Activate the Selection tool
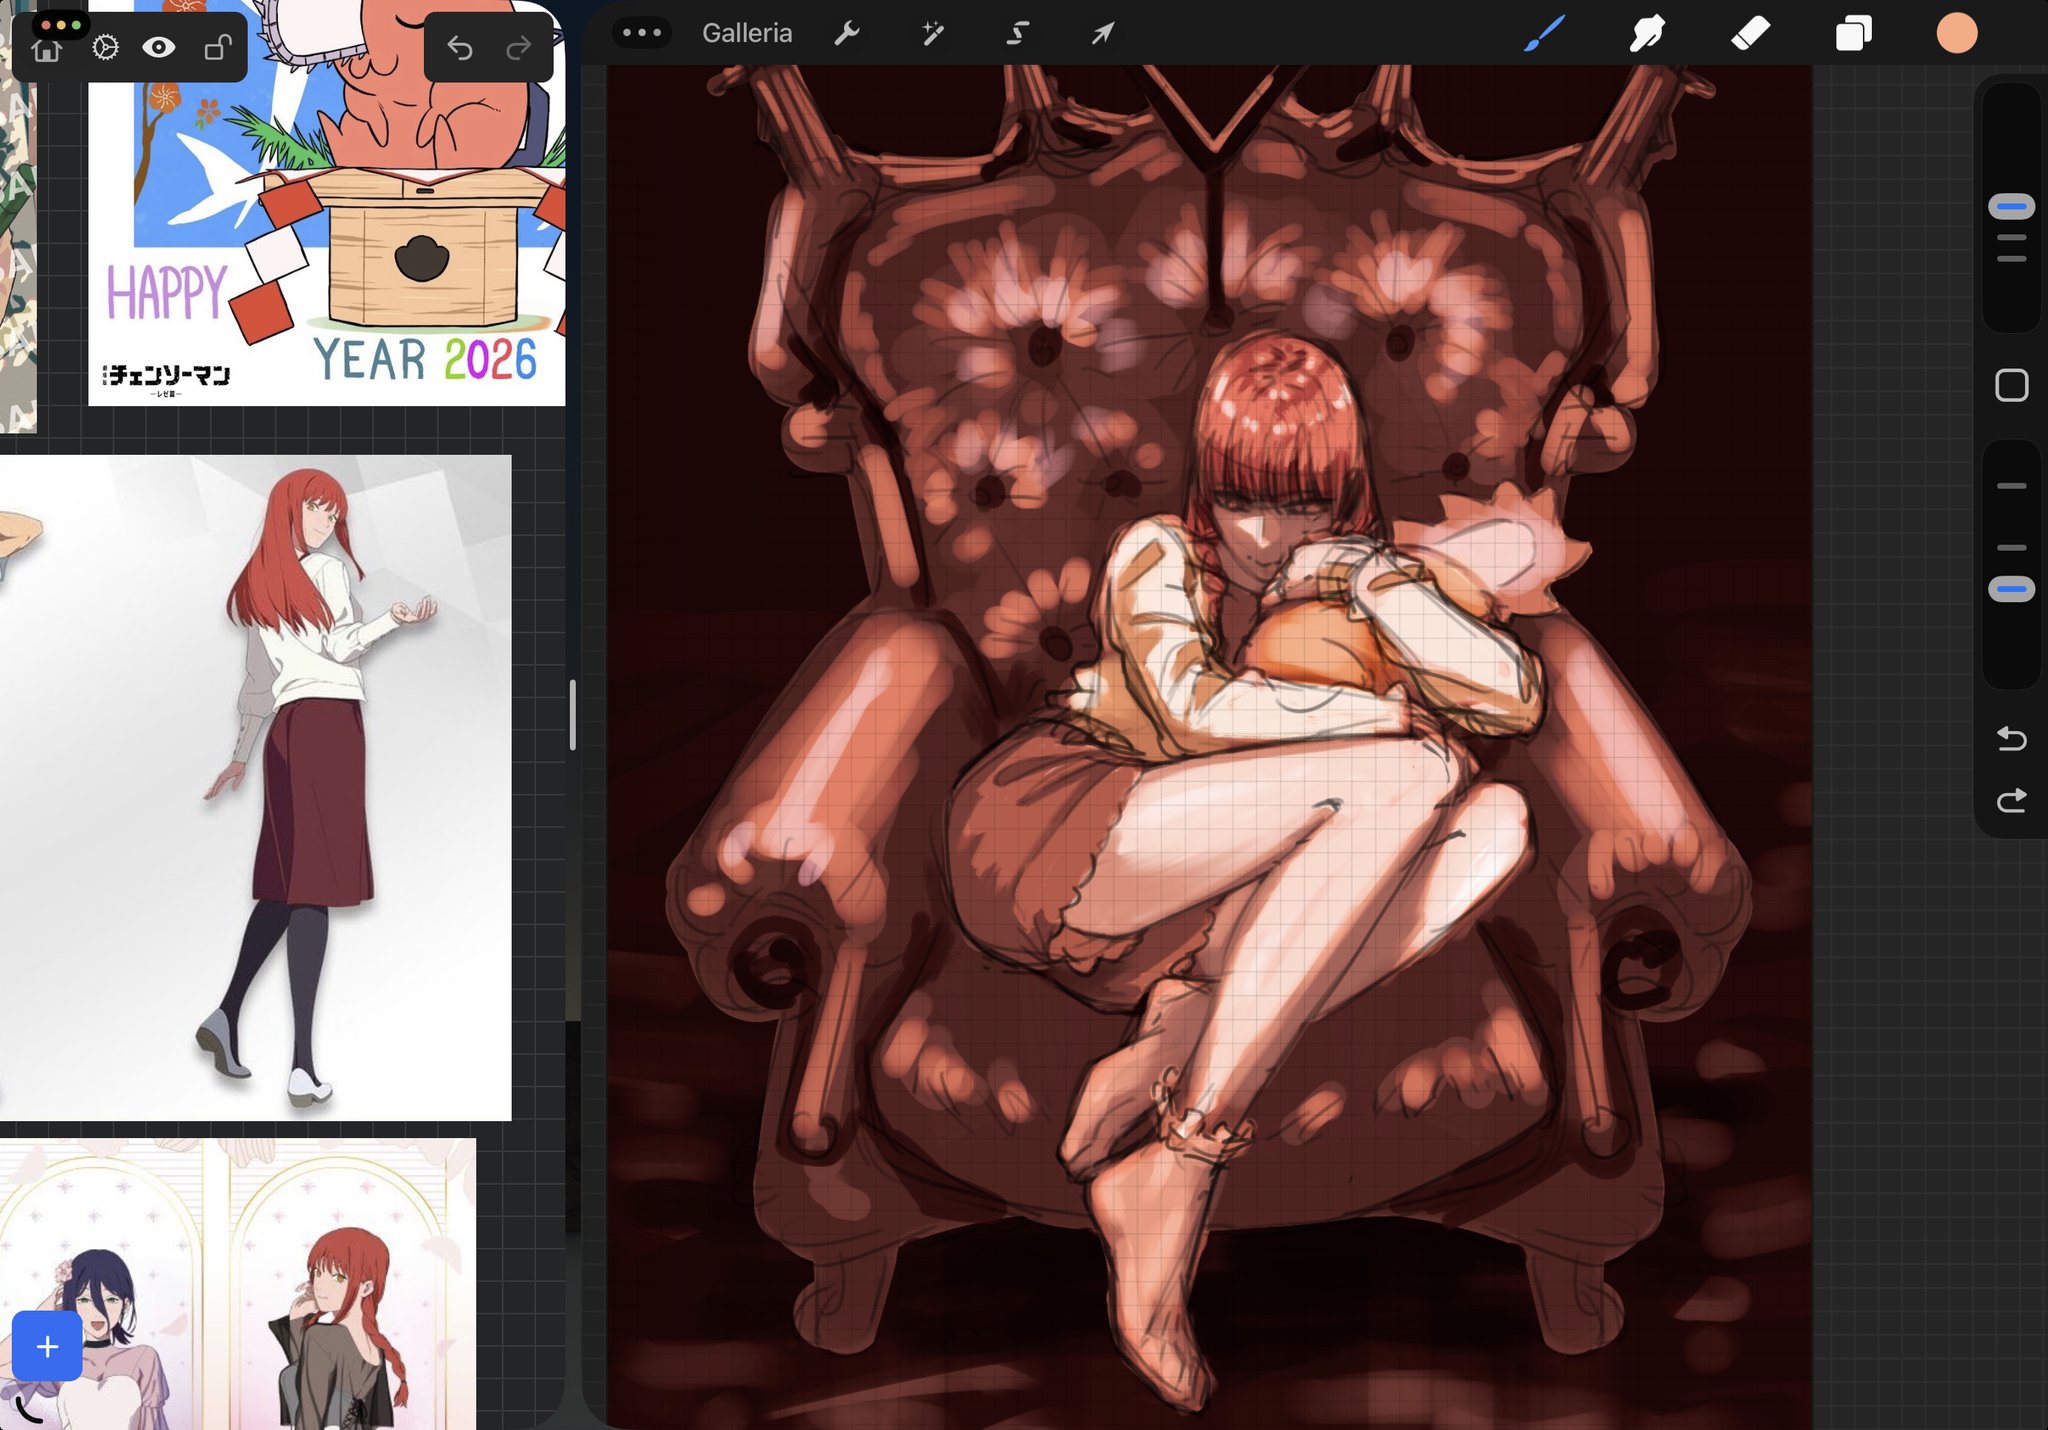Viewport: 2048px width, 1430px height. coord(1017,33)
